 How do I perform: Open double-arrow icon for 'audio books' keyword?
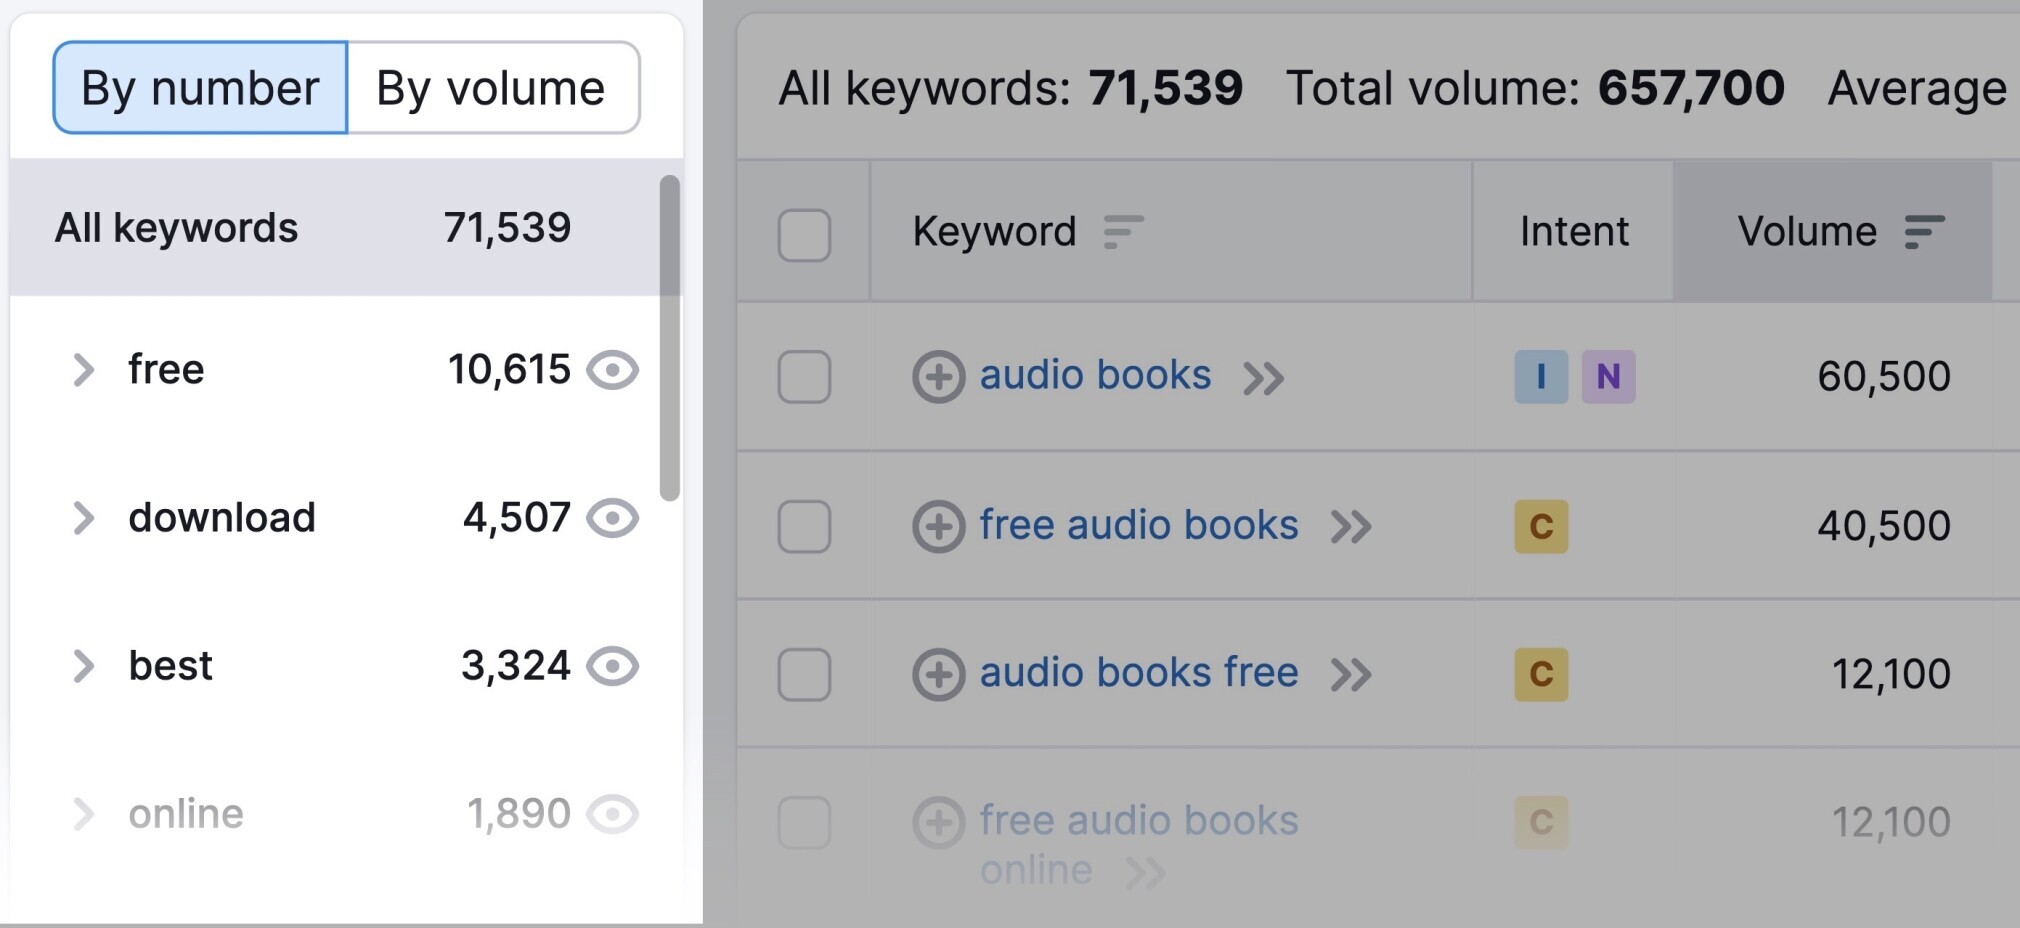point(1263,378)
